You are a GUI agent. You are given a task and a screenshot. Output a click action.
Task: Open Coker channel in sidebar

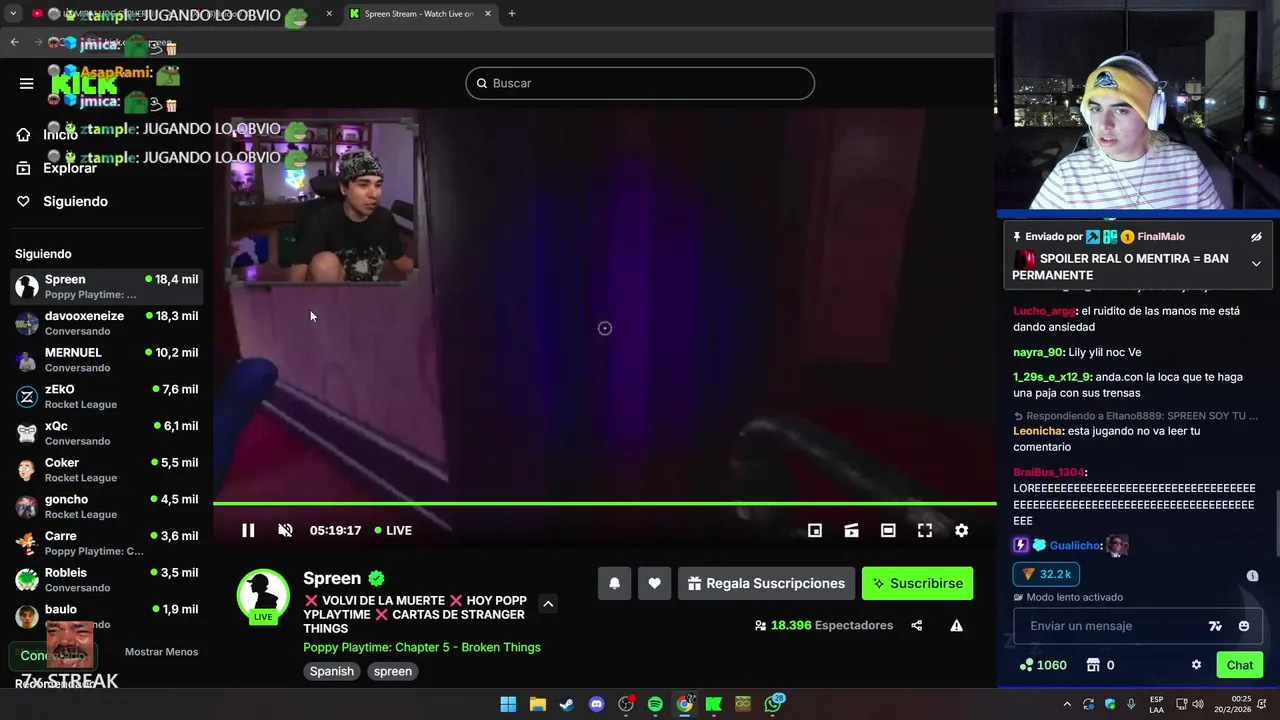[x=106, y=470]
